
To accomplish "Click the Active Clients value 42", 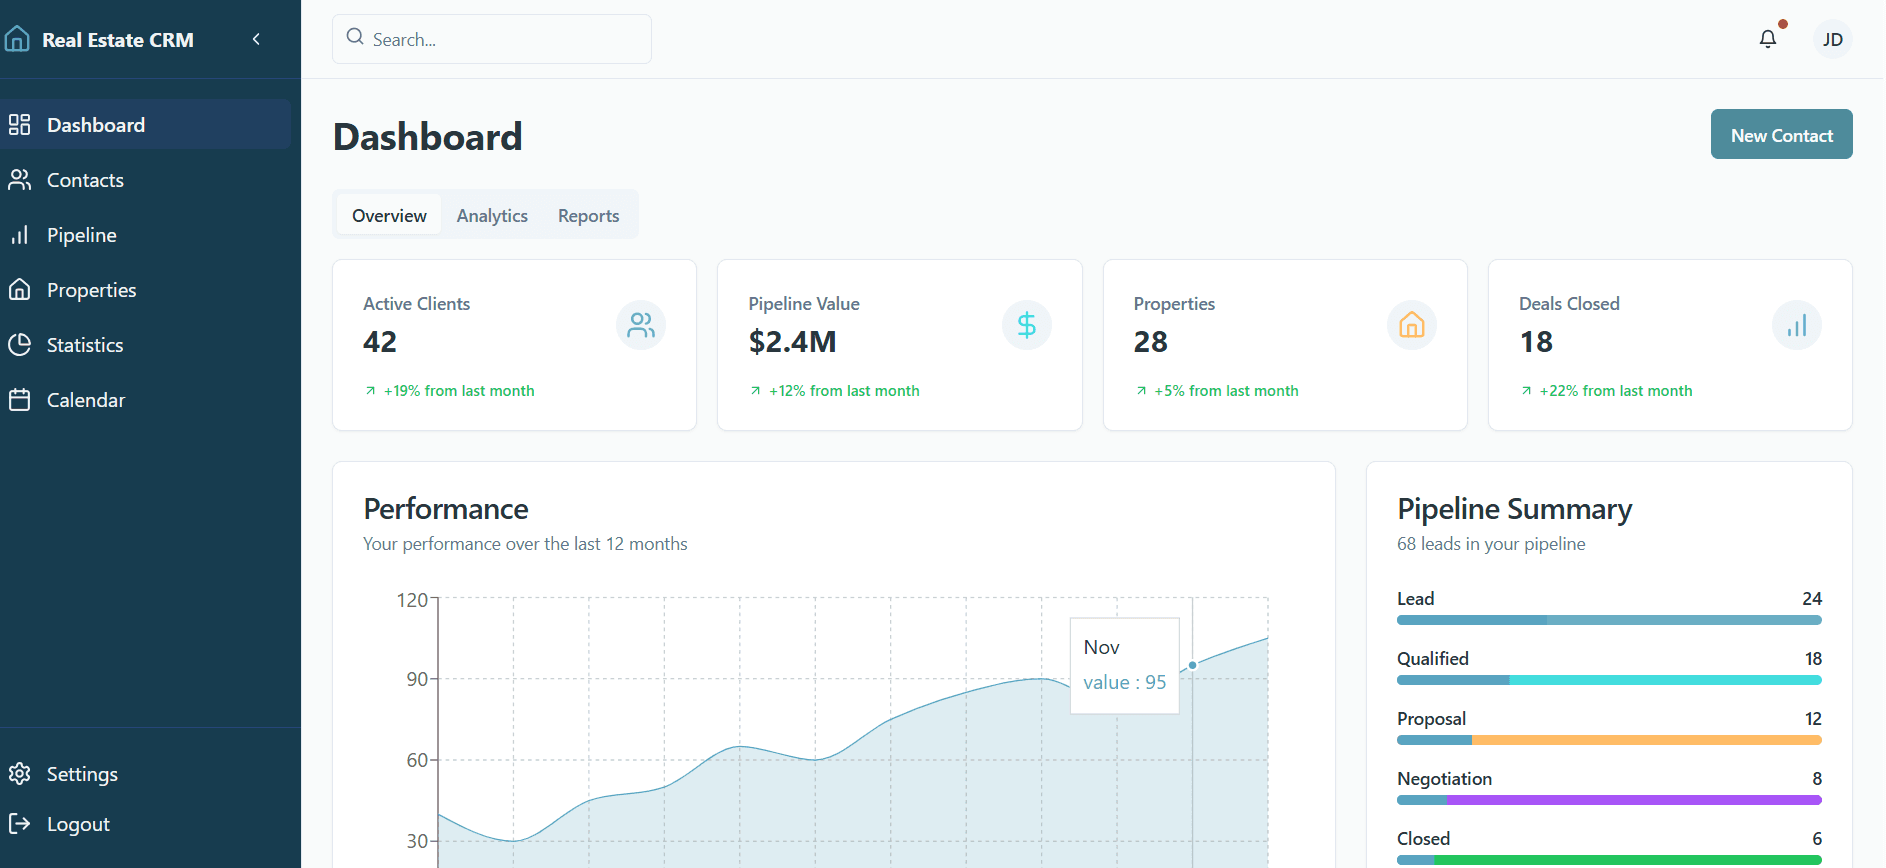I will 380,342.
